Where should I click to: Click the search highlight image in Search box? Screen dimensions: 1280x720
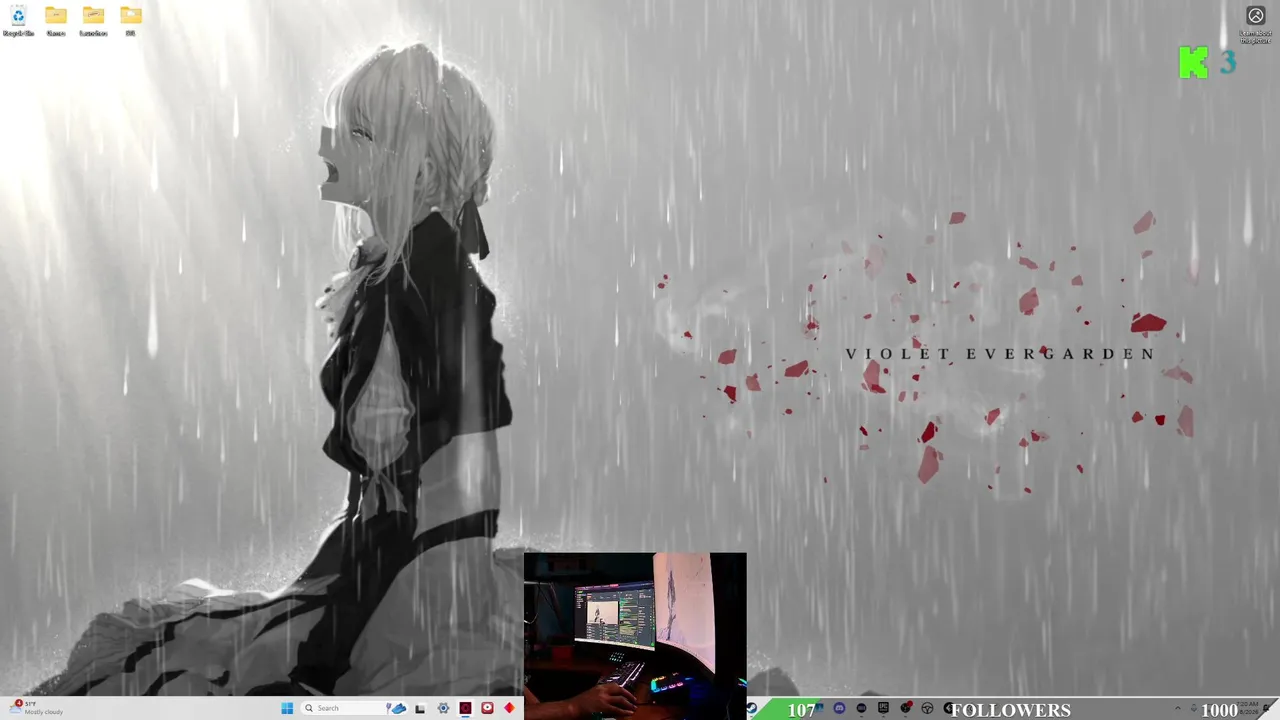(397, 708)
